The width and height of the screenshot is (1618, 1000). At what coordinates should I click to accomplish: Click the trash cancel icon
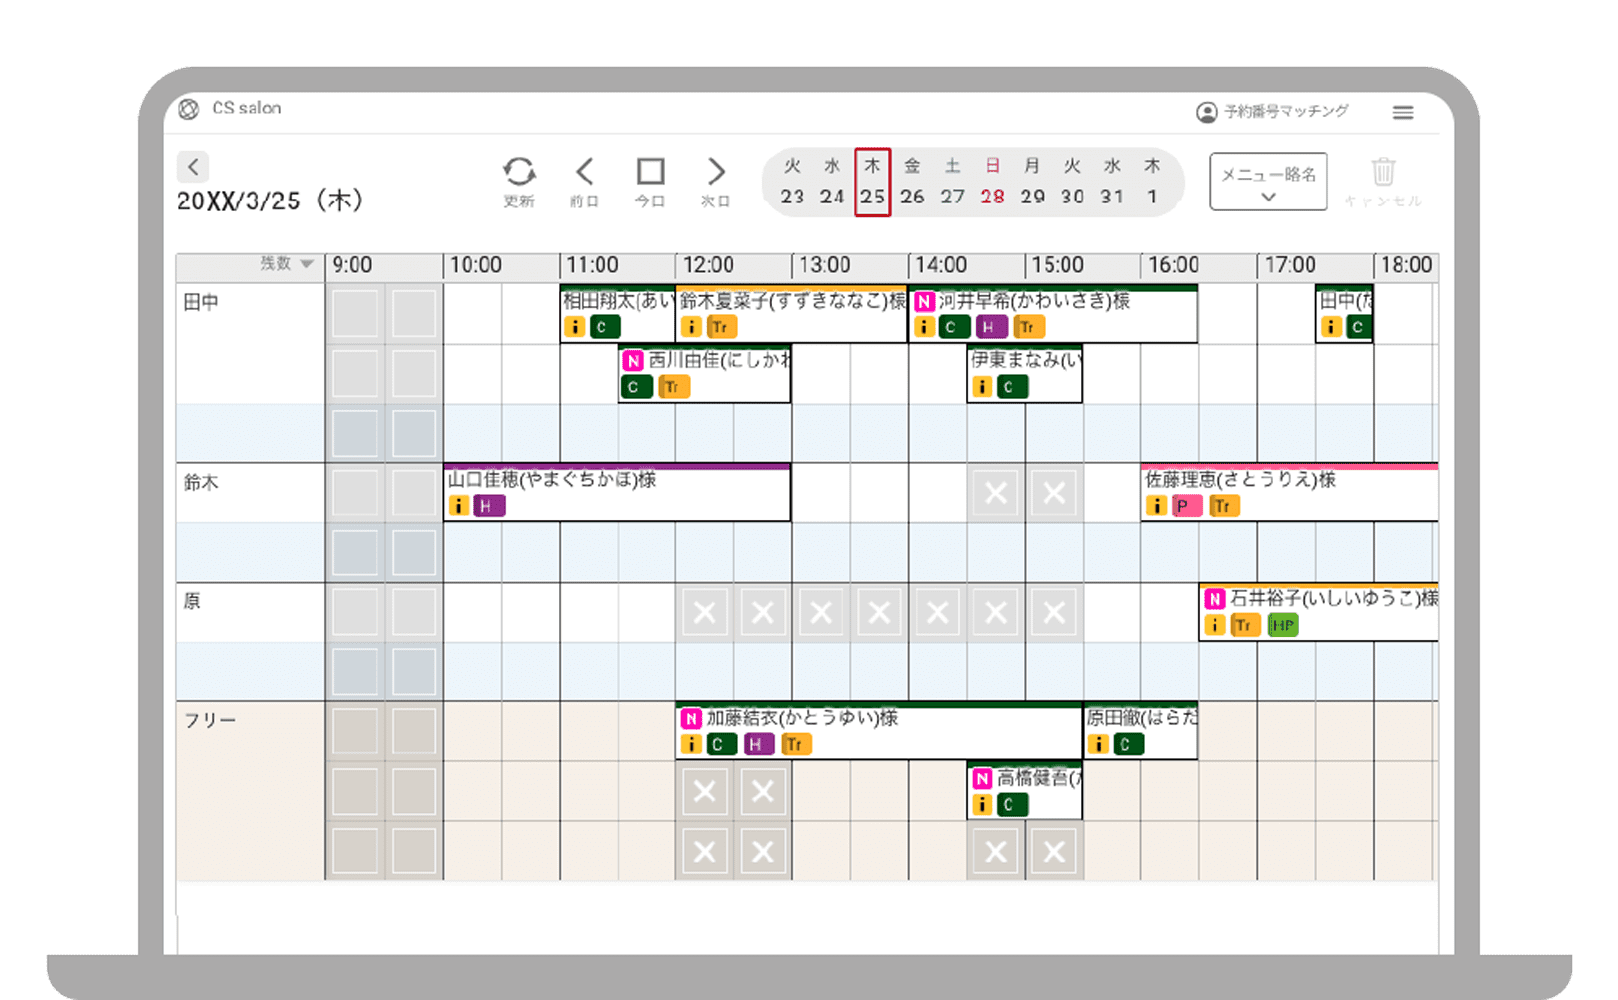click(x=1383, y=172)
